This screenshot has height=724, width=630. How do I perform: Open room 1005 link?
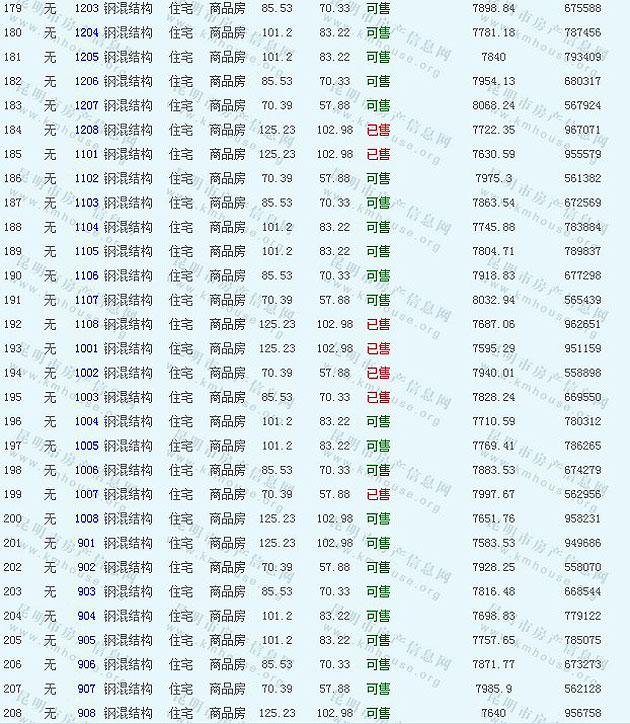coord(87,446)
